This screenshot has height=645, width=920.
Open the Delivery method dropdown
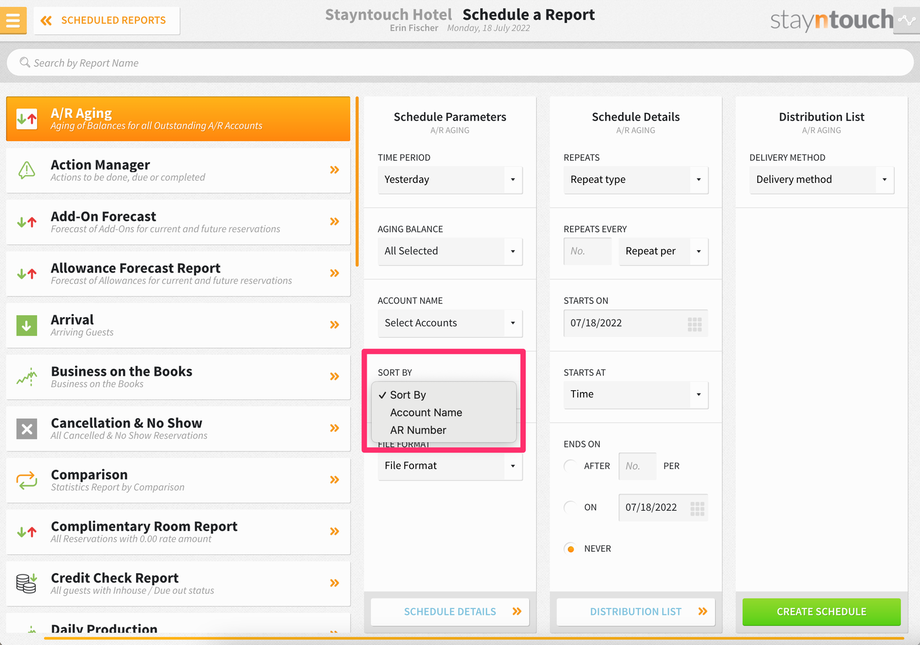coord(821,180)
